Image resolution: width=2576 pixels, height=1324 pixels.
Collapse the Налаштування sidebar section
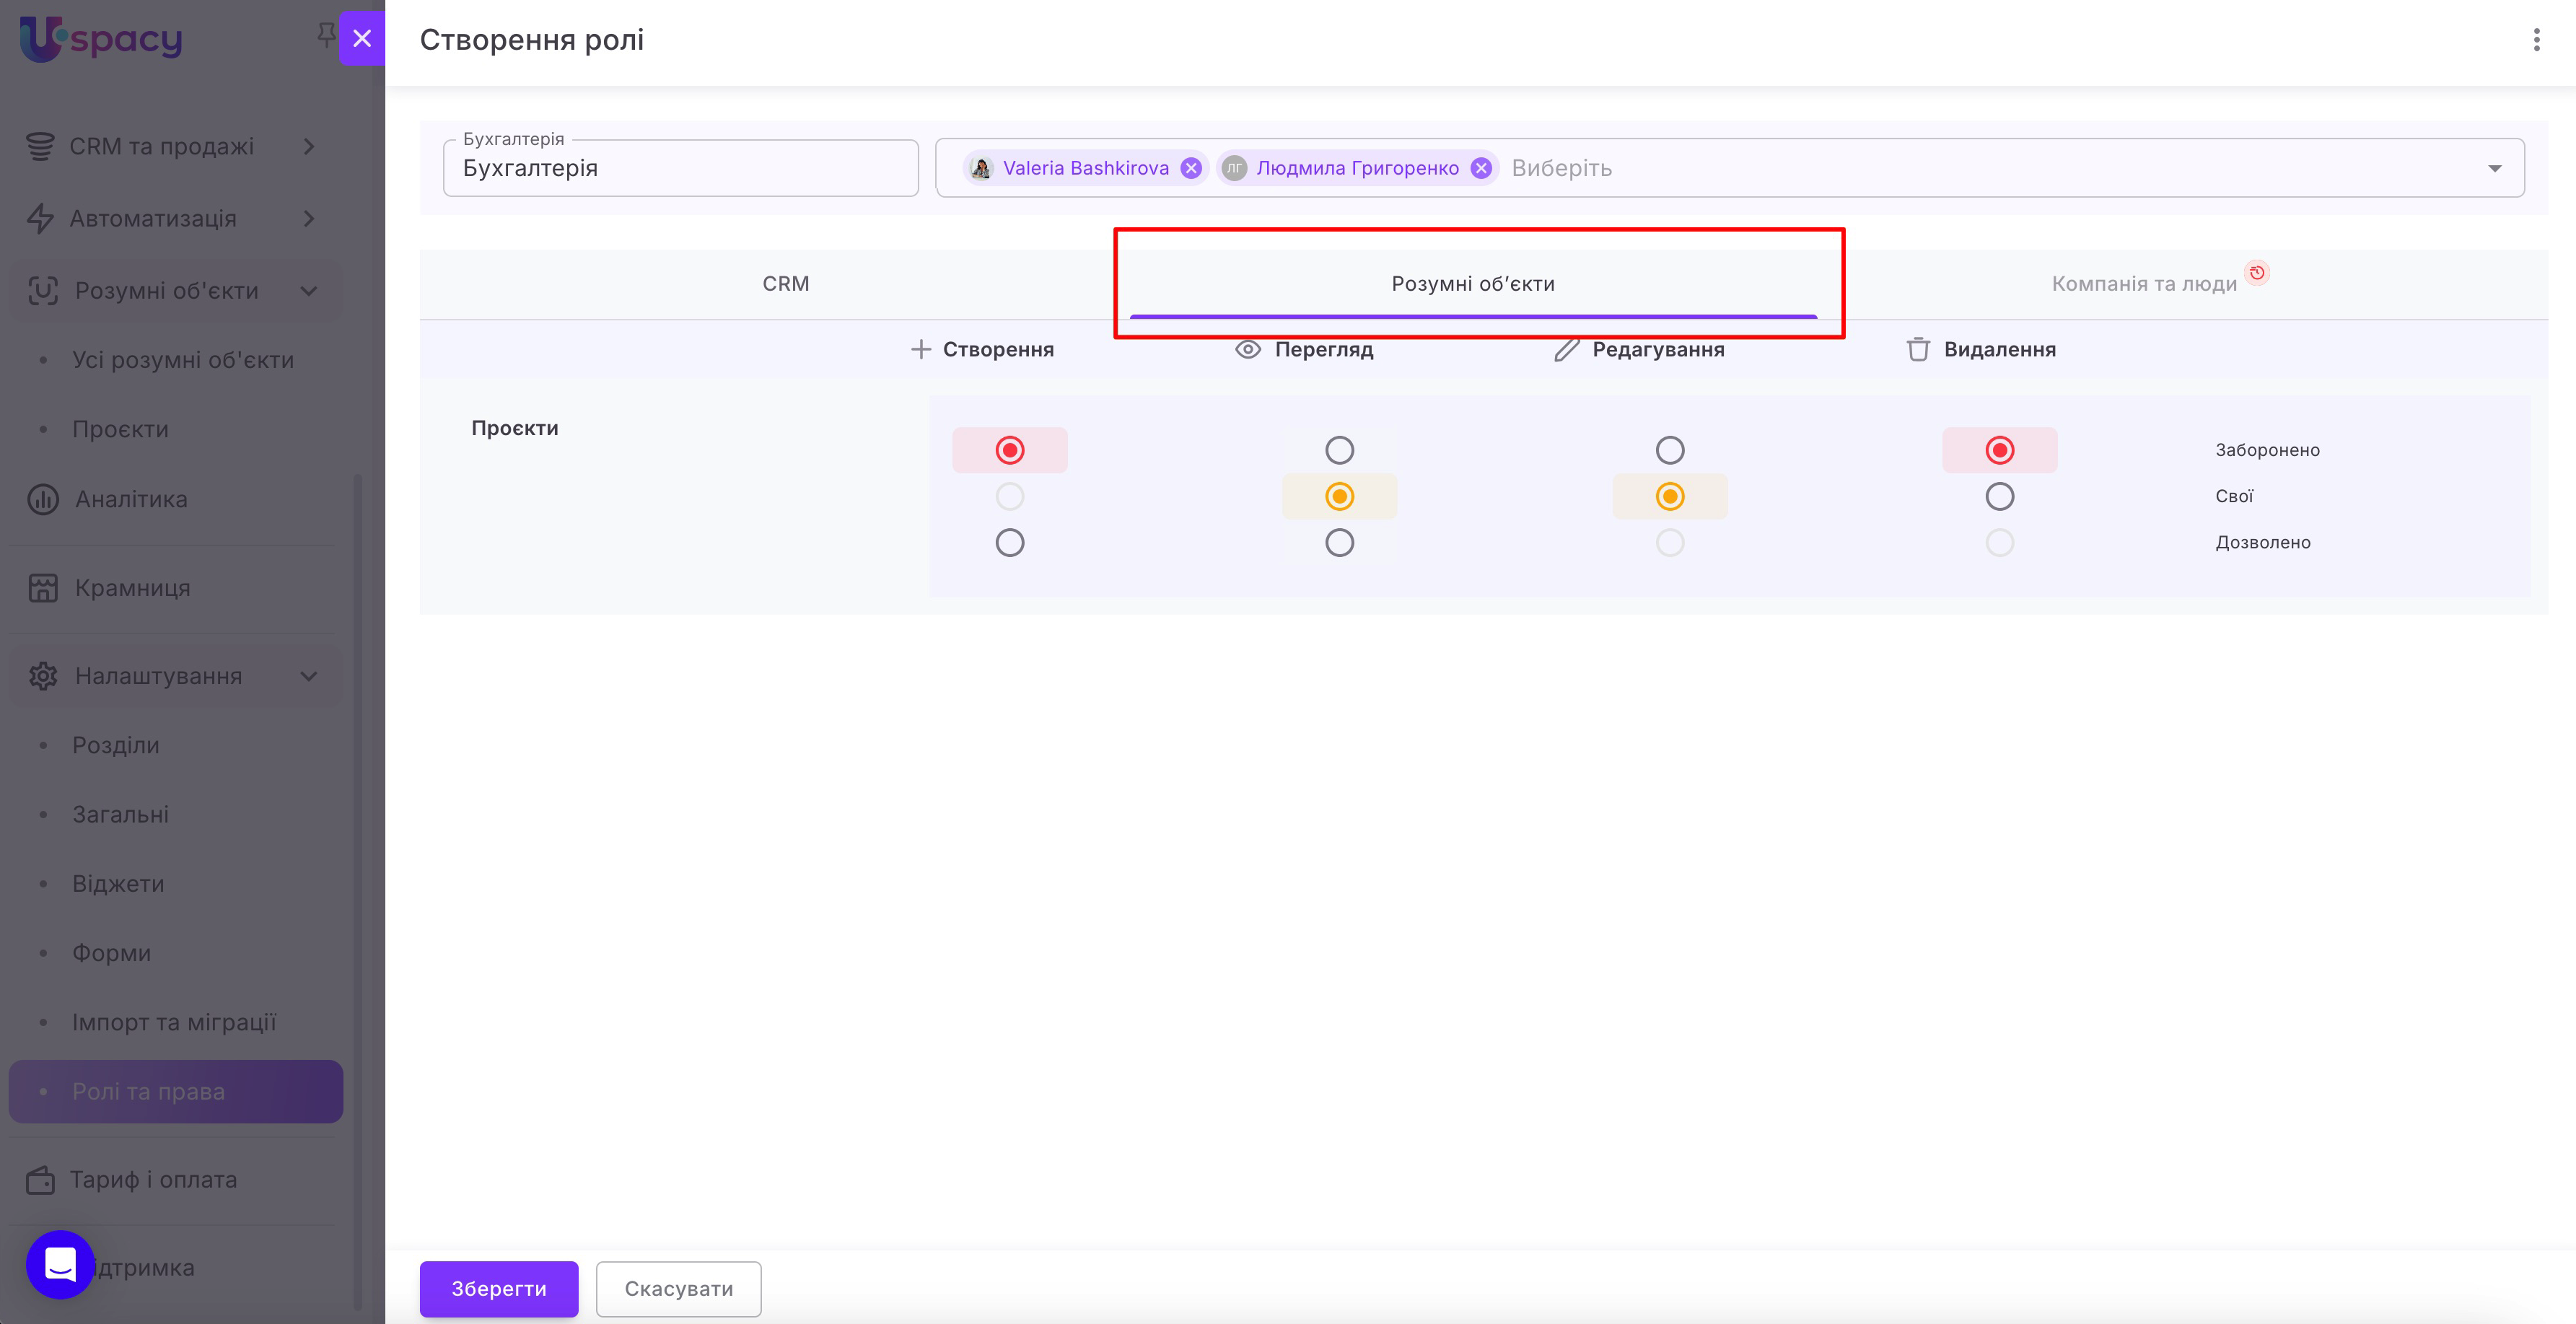pyautogui.click(x=309, y=676)
